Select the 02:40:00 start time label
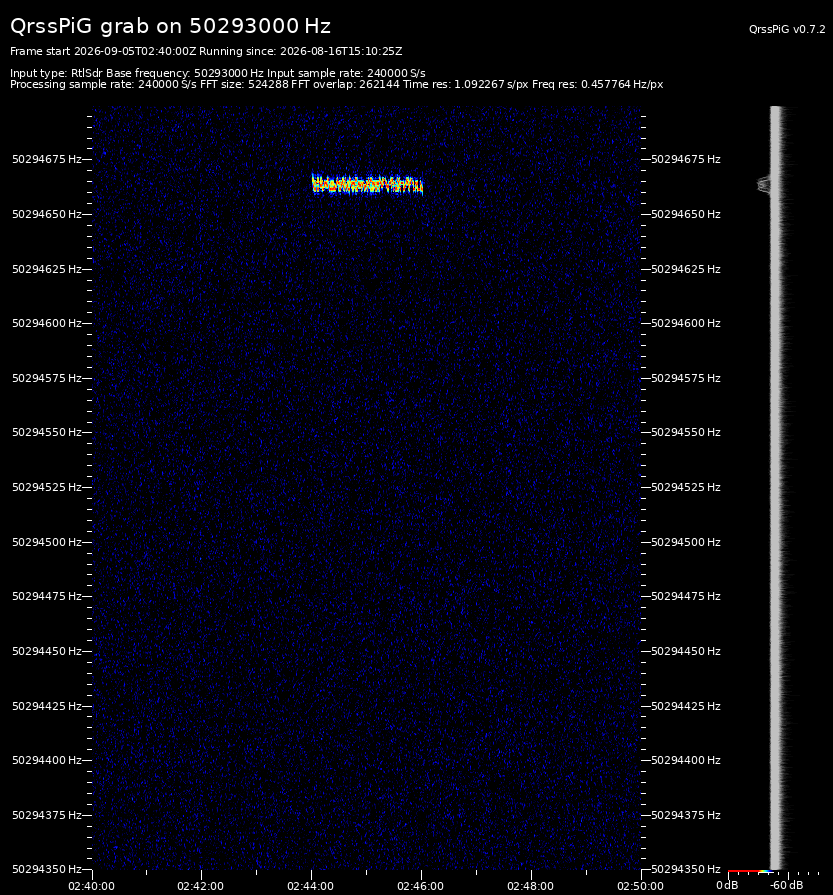Screen dimensions: 833x895 pos(91,886)
